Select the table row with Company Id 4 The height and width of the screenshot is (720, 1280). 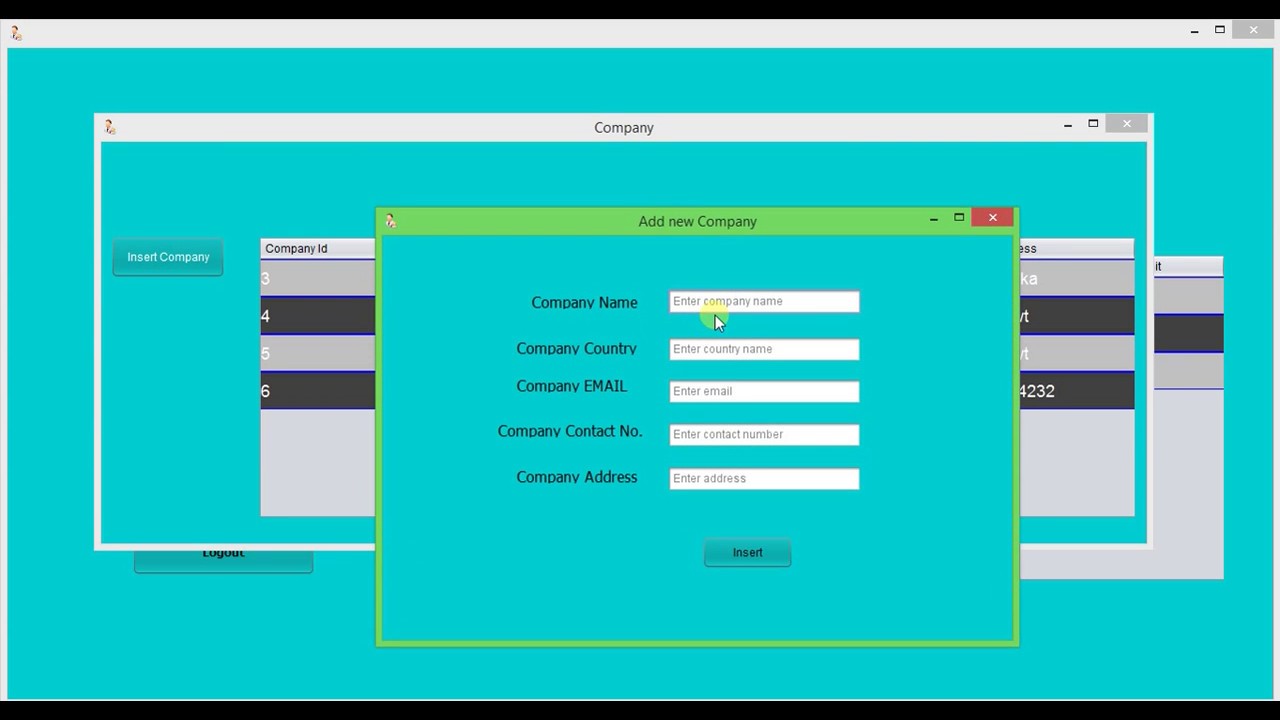point(318,316)
